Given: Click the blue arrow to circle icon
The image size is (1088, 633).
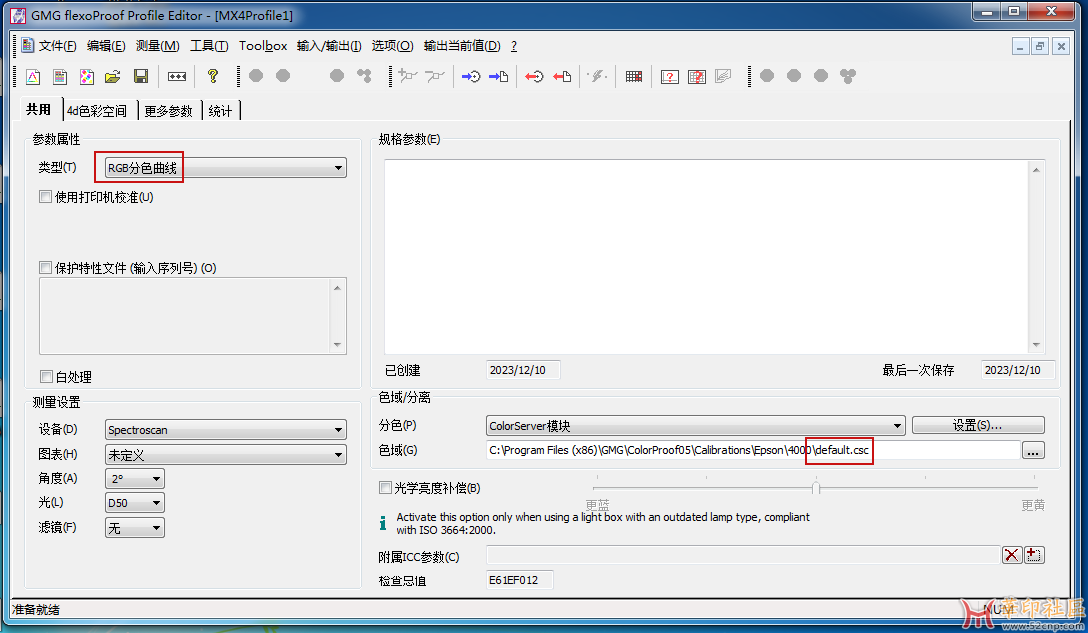Looking at the screenshot, I should click(471, 76).
